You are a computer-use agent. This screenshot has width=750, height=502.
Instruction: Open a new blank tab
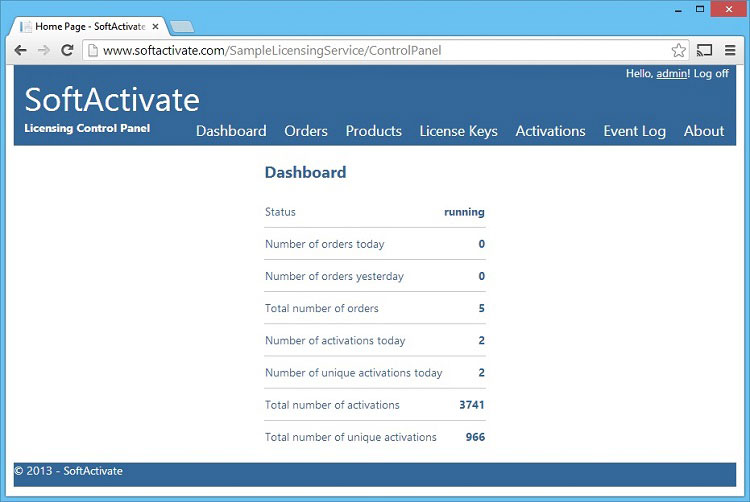[x=182, y=27]
